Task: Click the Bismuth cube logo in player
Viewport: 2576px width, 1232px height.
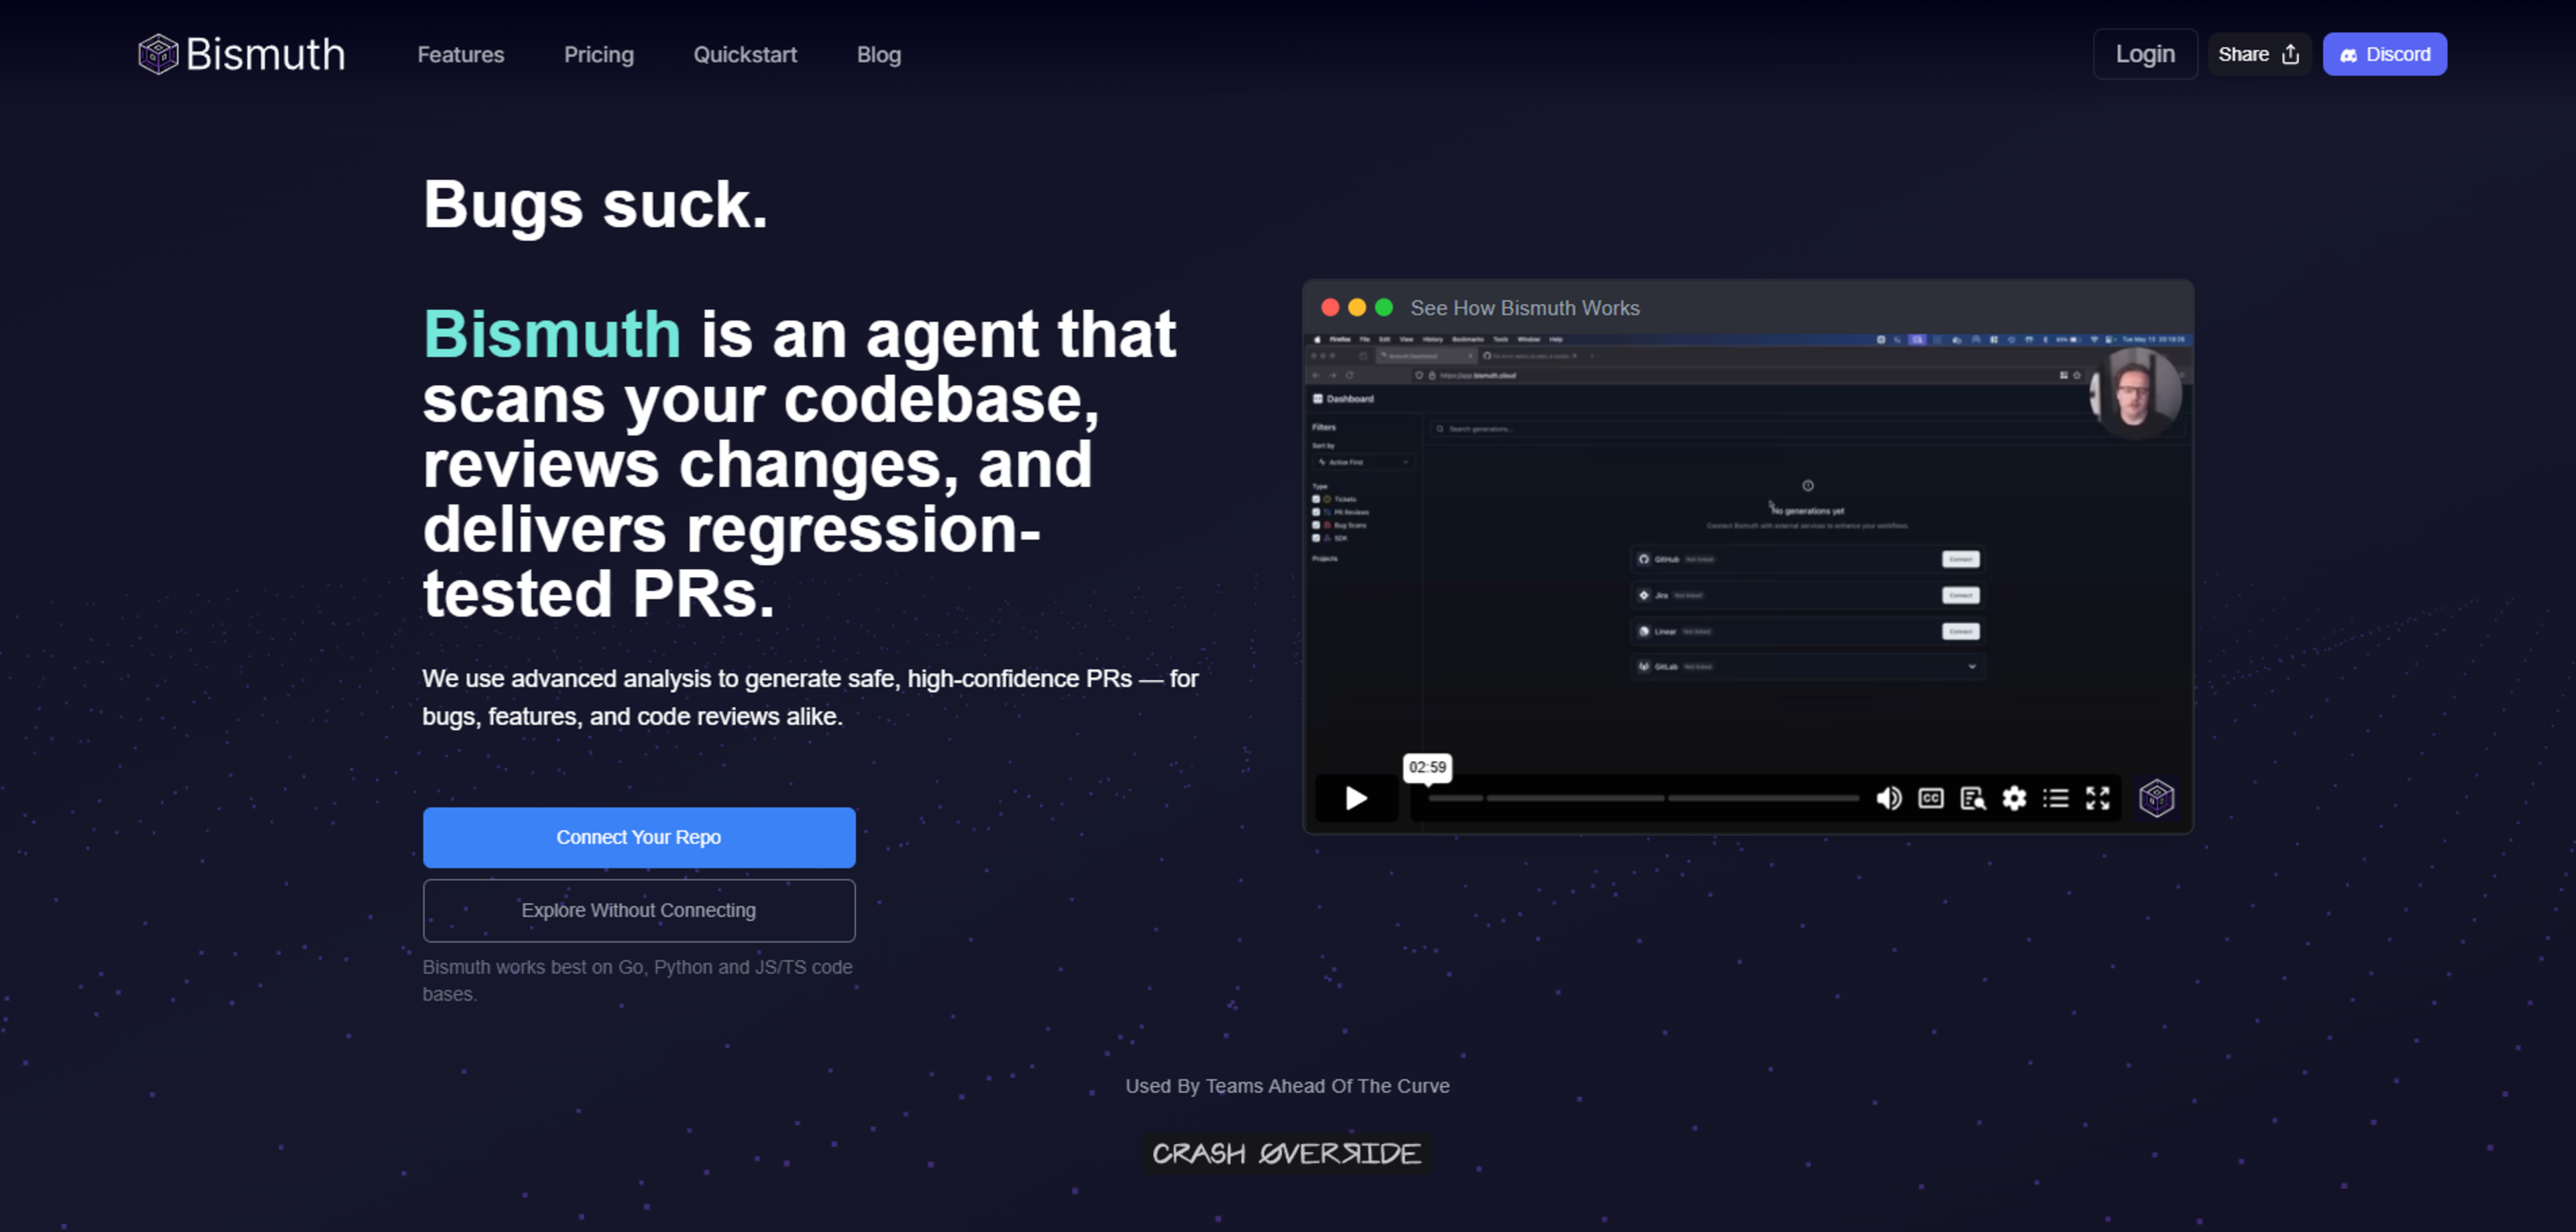Action: click(x=2156, y=798)
